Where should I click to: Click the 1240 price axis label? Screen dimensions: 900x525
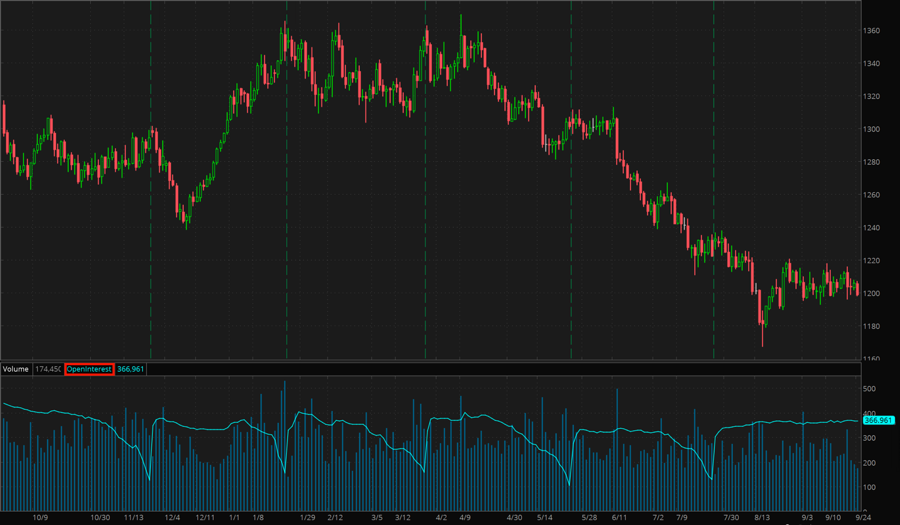tap(872, 228)
